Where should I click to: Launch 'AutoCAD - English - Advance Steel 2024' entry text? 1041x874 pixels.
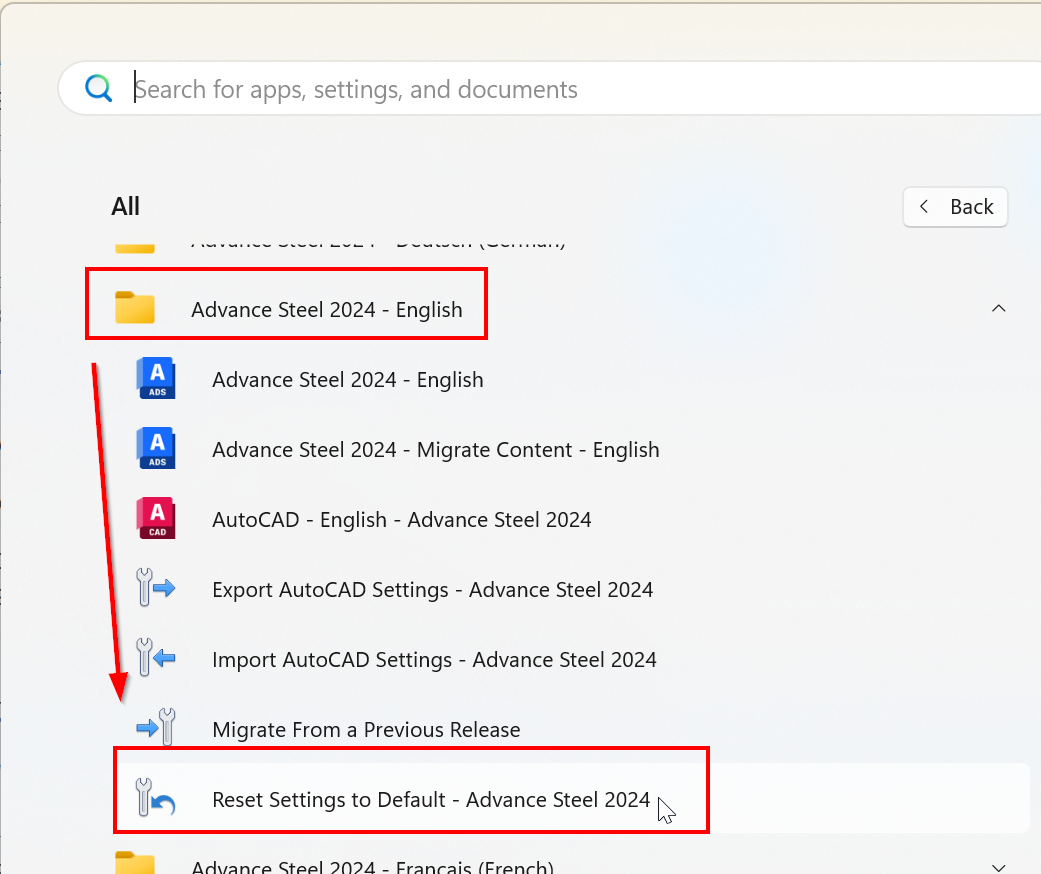(402, 520)
